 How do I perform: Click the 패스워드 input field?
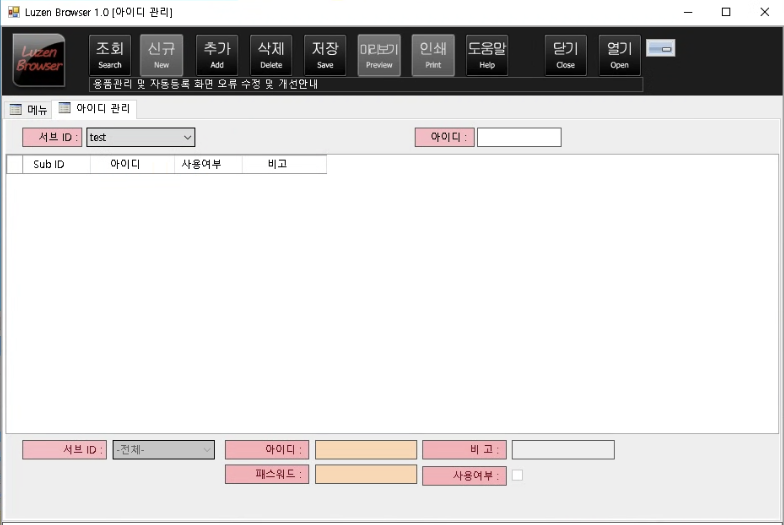(x=365, y=474)
